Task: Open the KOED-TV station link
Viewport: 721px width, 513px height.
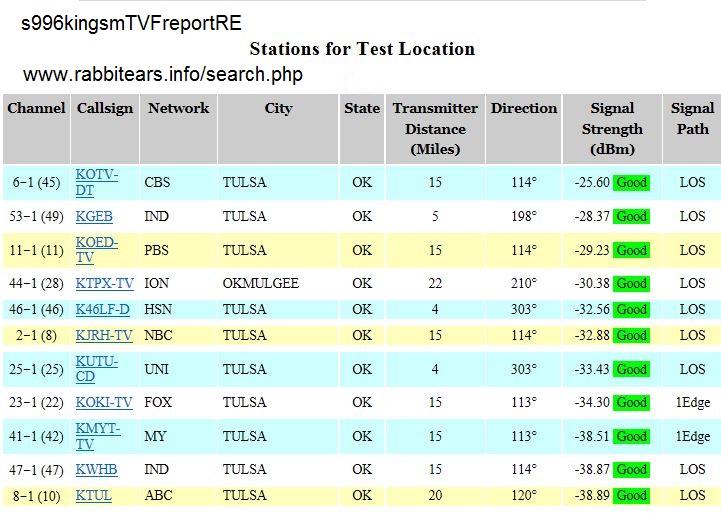Action: click(96, 249)
